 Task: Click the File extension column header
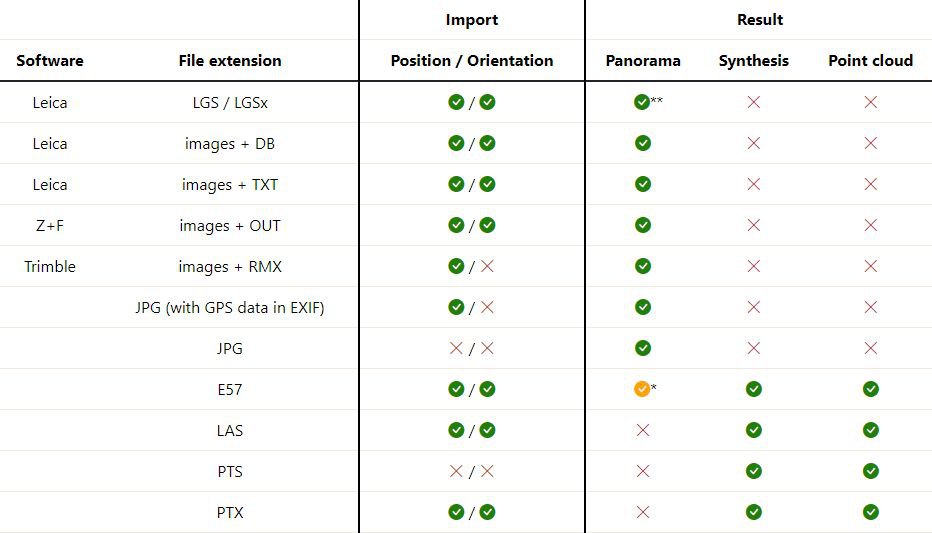click(230, 61)
